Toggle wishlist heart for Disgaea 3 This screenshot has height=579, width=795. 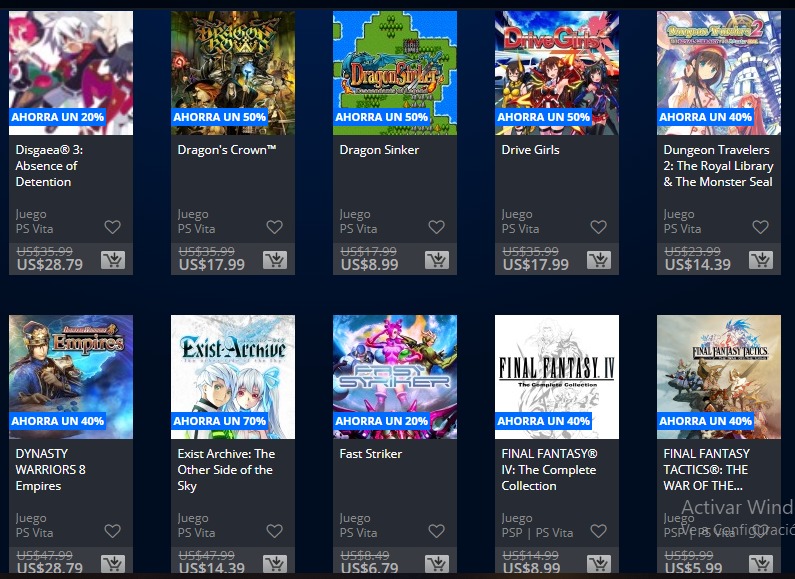113,227
